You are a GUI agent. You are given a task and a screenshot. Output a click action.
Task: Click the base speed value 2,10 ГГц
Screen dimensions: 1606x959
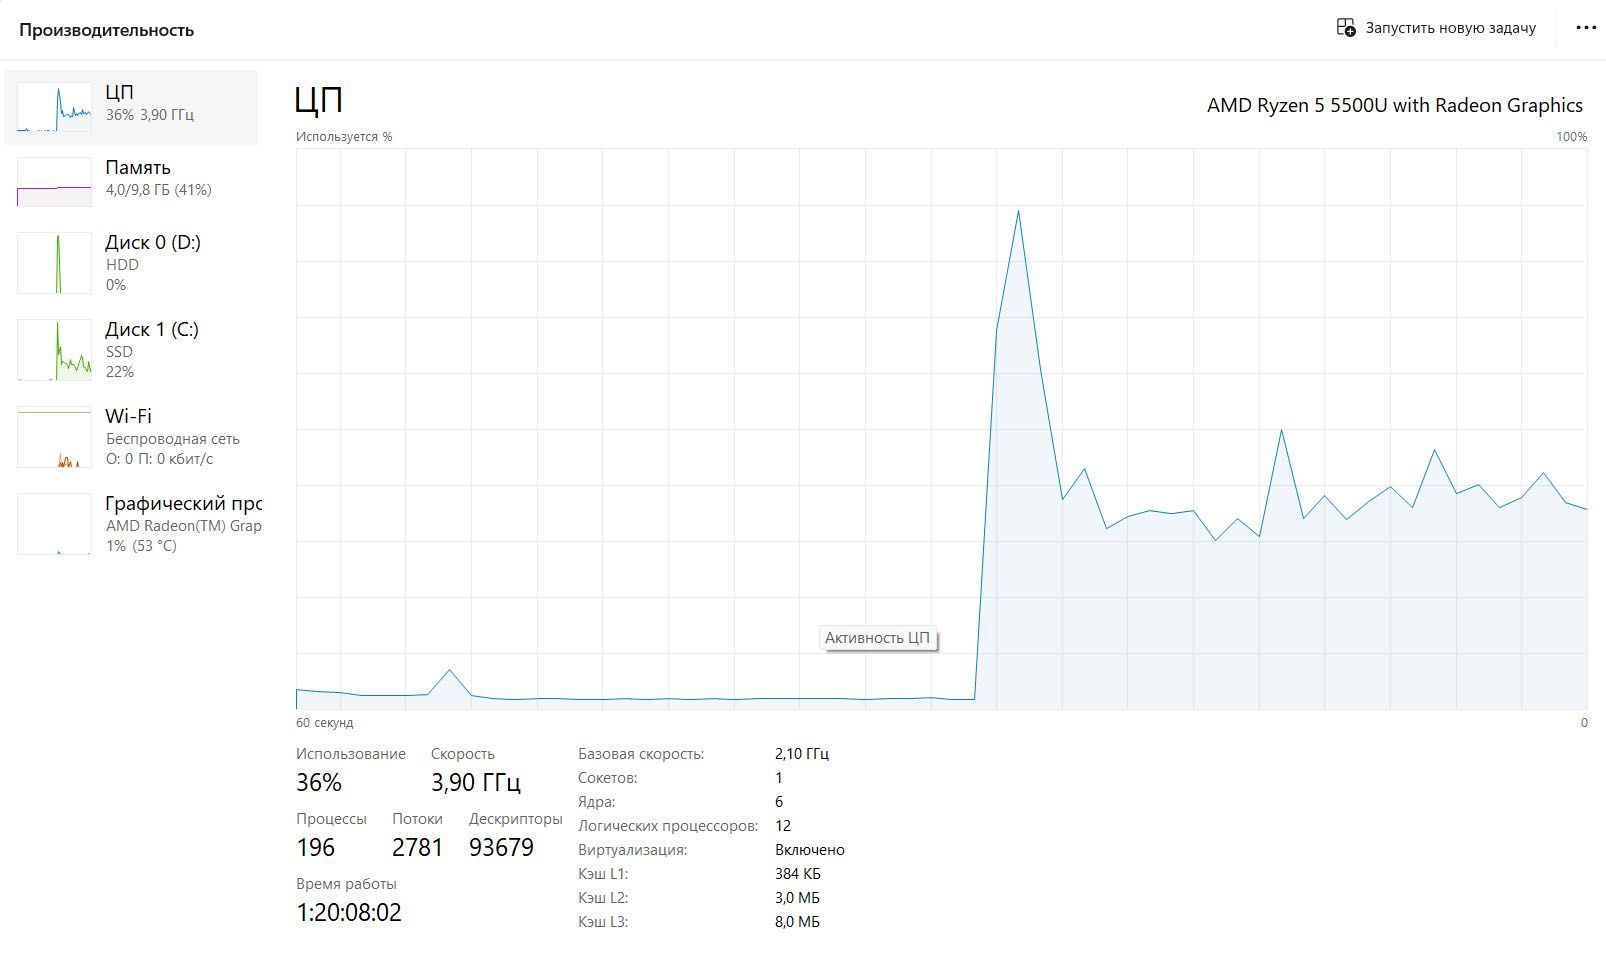click(x=802, y=754)
